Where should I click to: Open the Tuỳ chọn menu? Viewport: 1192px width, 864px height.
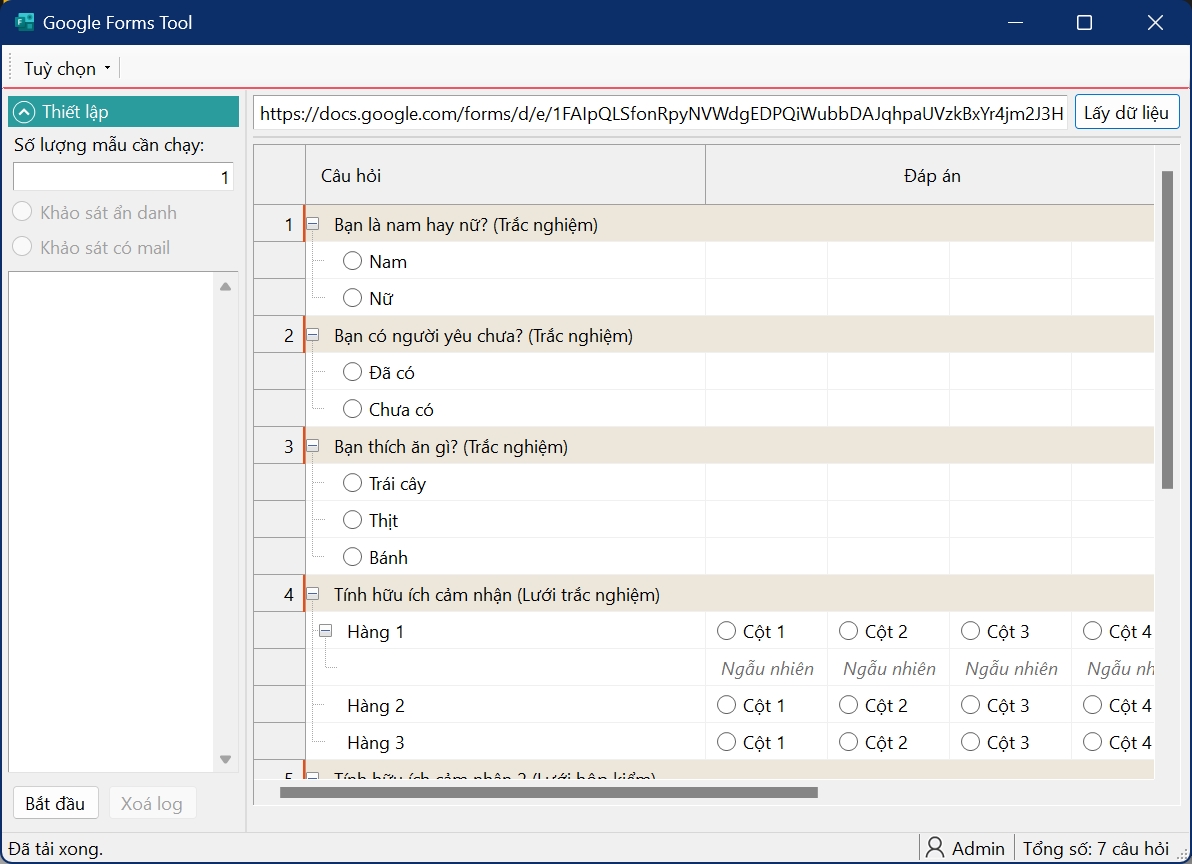coord(67,68)
